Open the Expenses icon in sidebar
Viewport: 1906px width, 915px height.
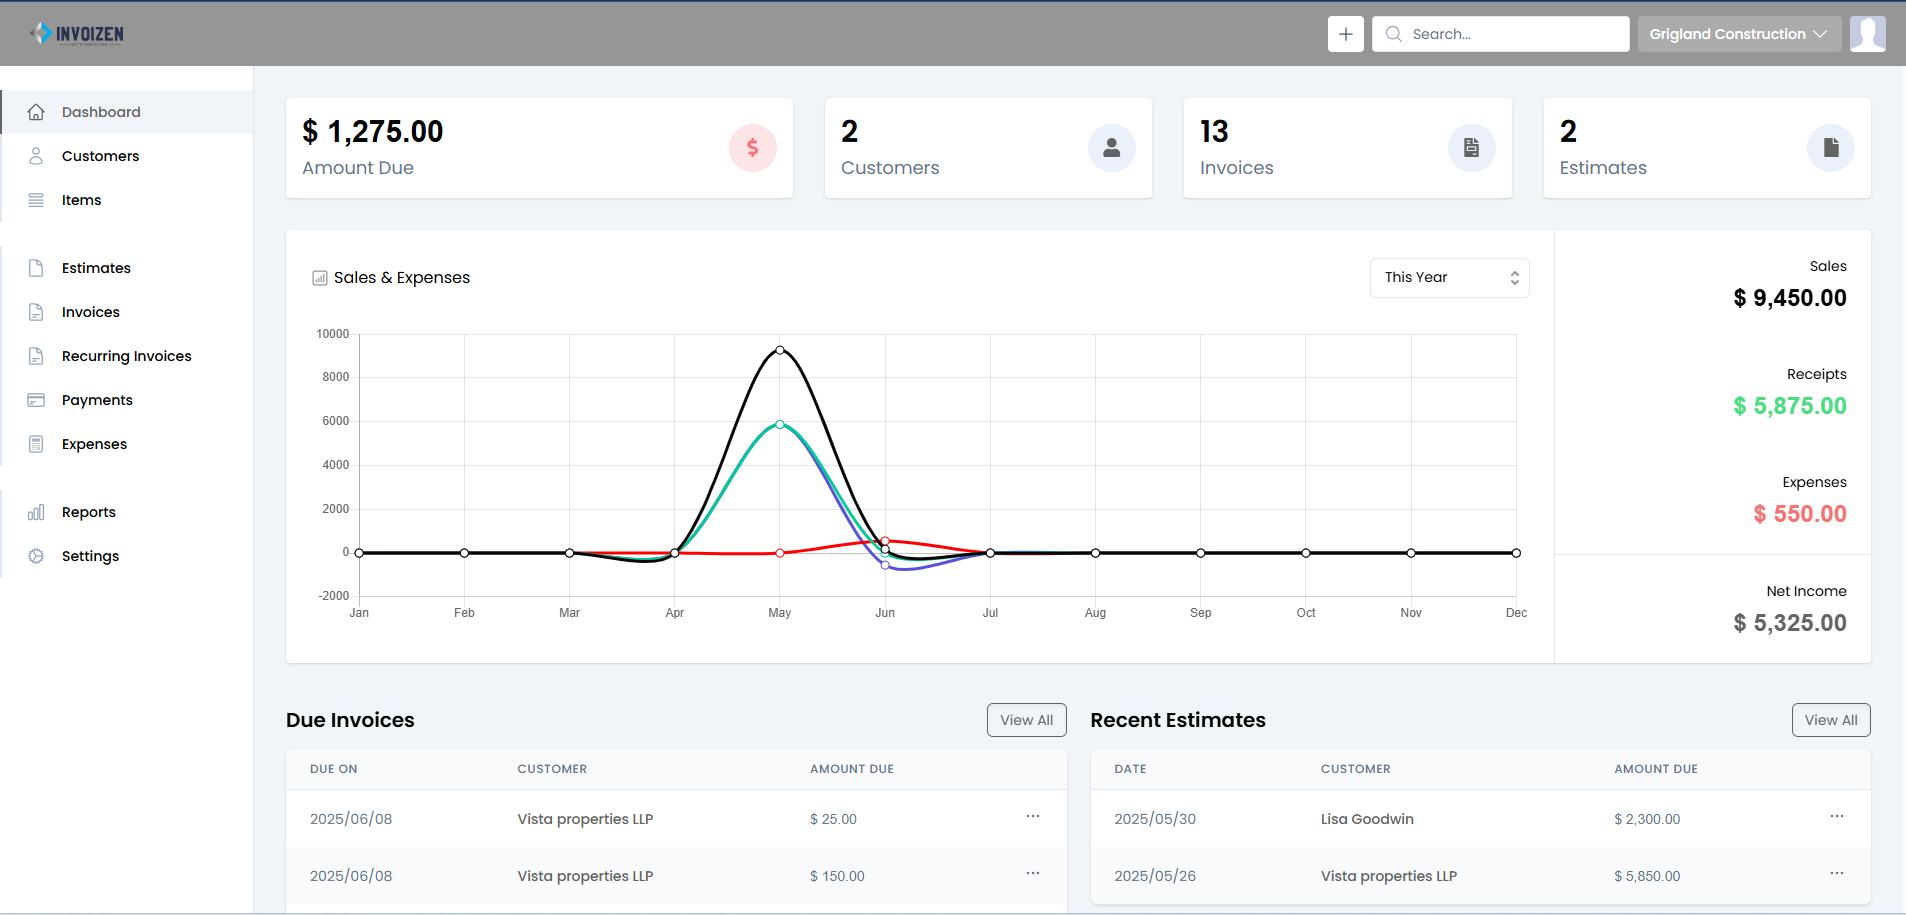(37, 443)
